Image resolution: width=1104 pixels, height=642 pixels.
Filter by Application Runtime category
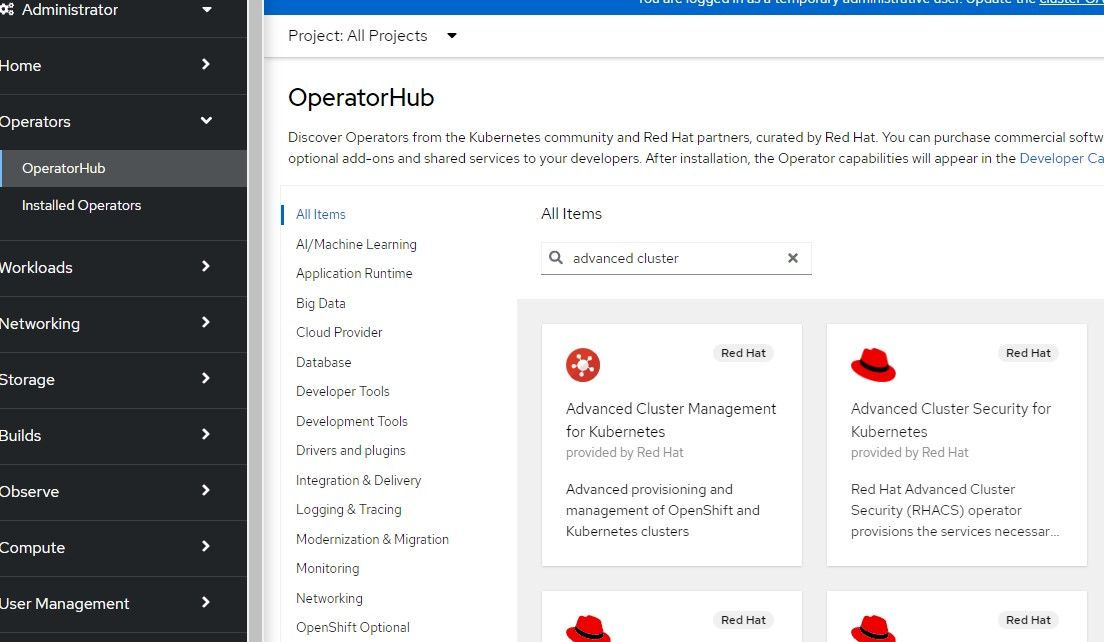click(x=354, y=273)
